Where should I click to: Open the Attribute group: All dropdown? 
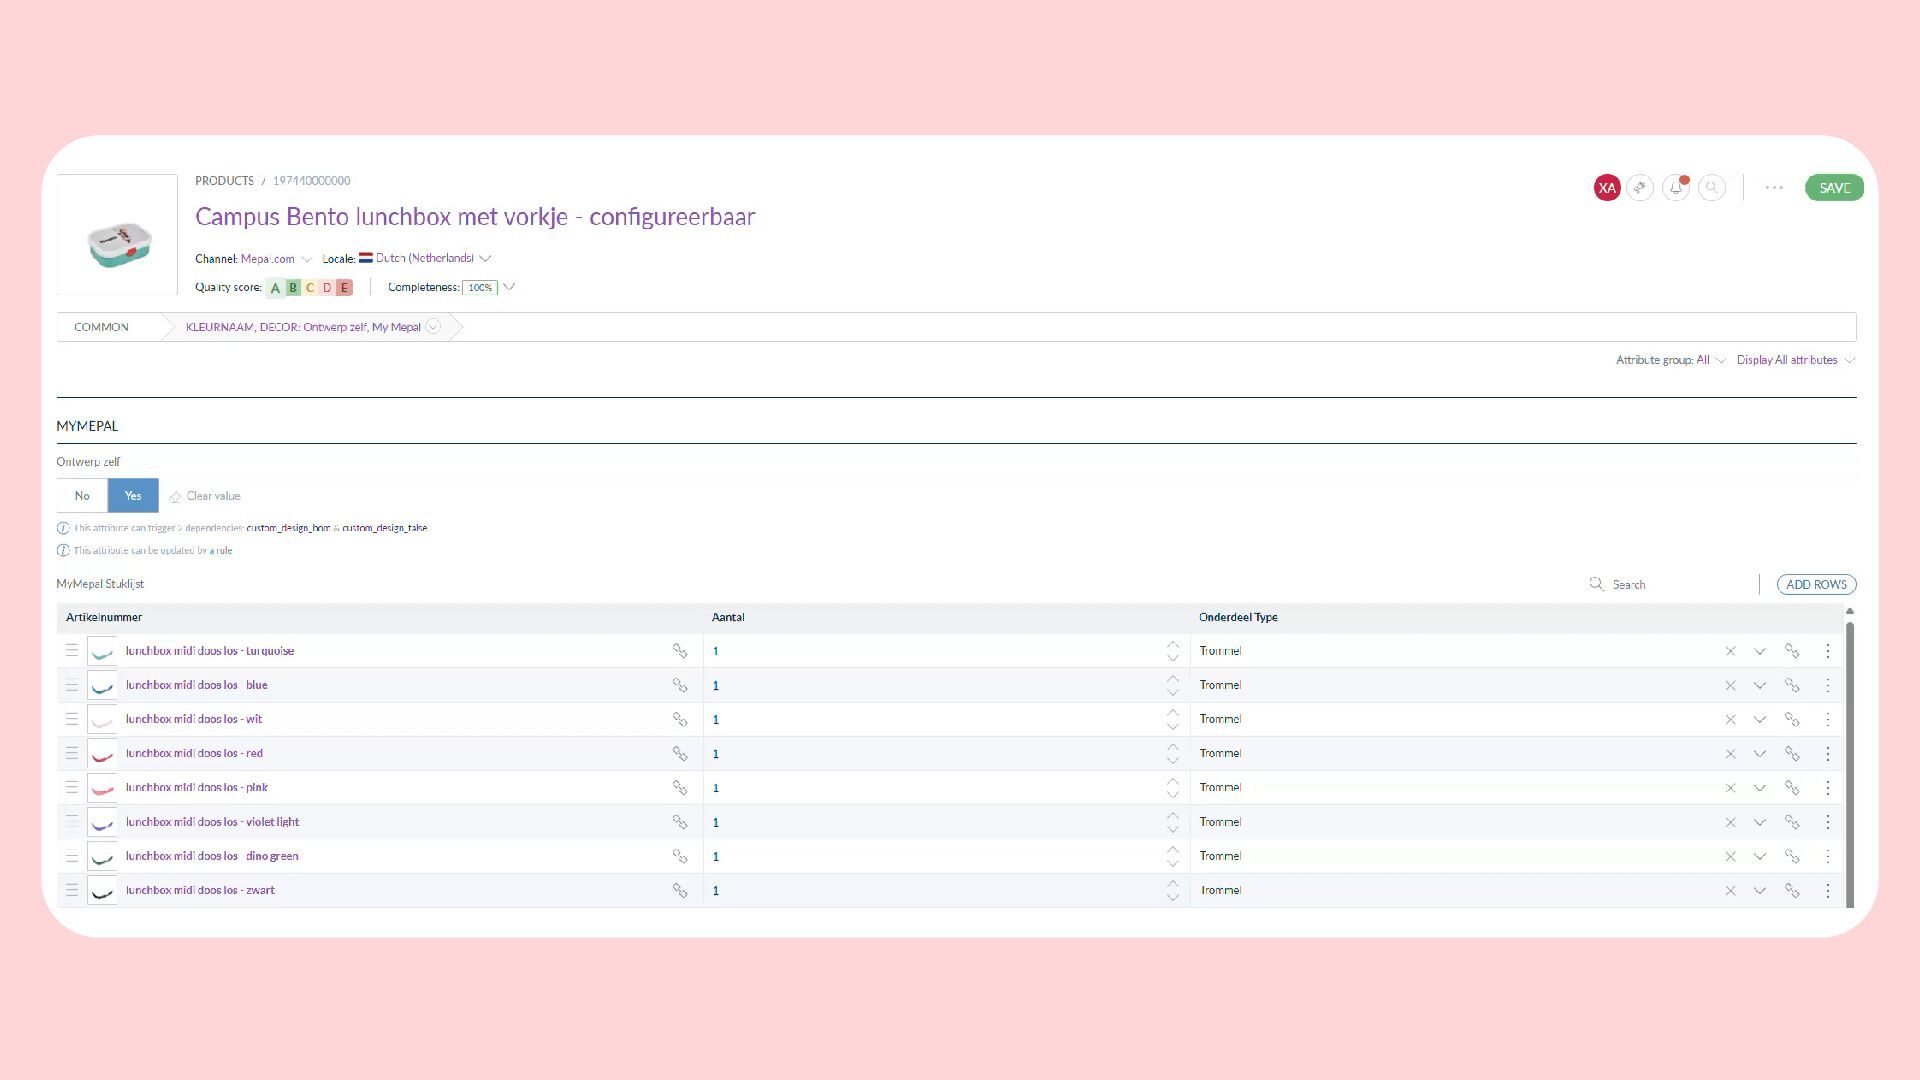(x=1670, y=360)
